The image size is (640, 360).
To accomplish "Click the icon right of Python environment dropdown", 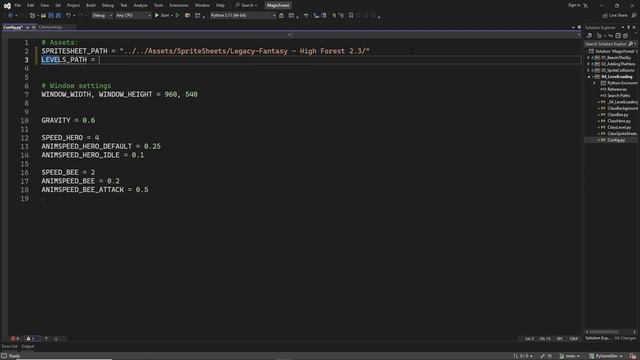I will (281, 16).
